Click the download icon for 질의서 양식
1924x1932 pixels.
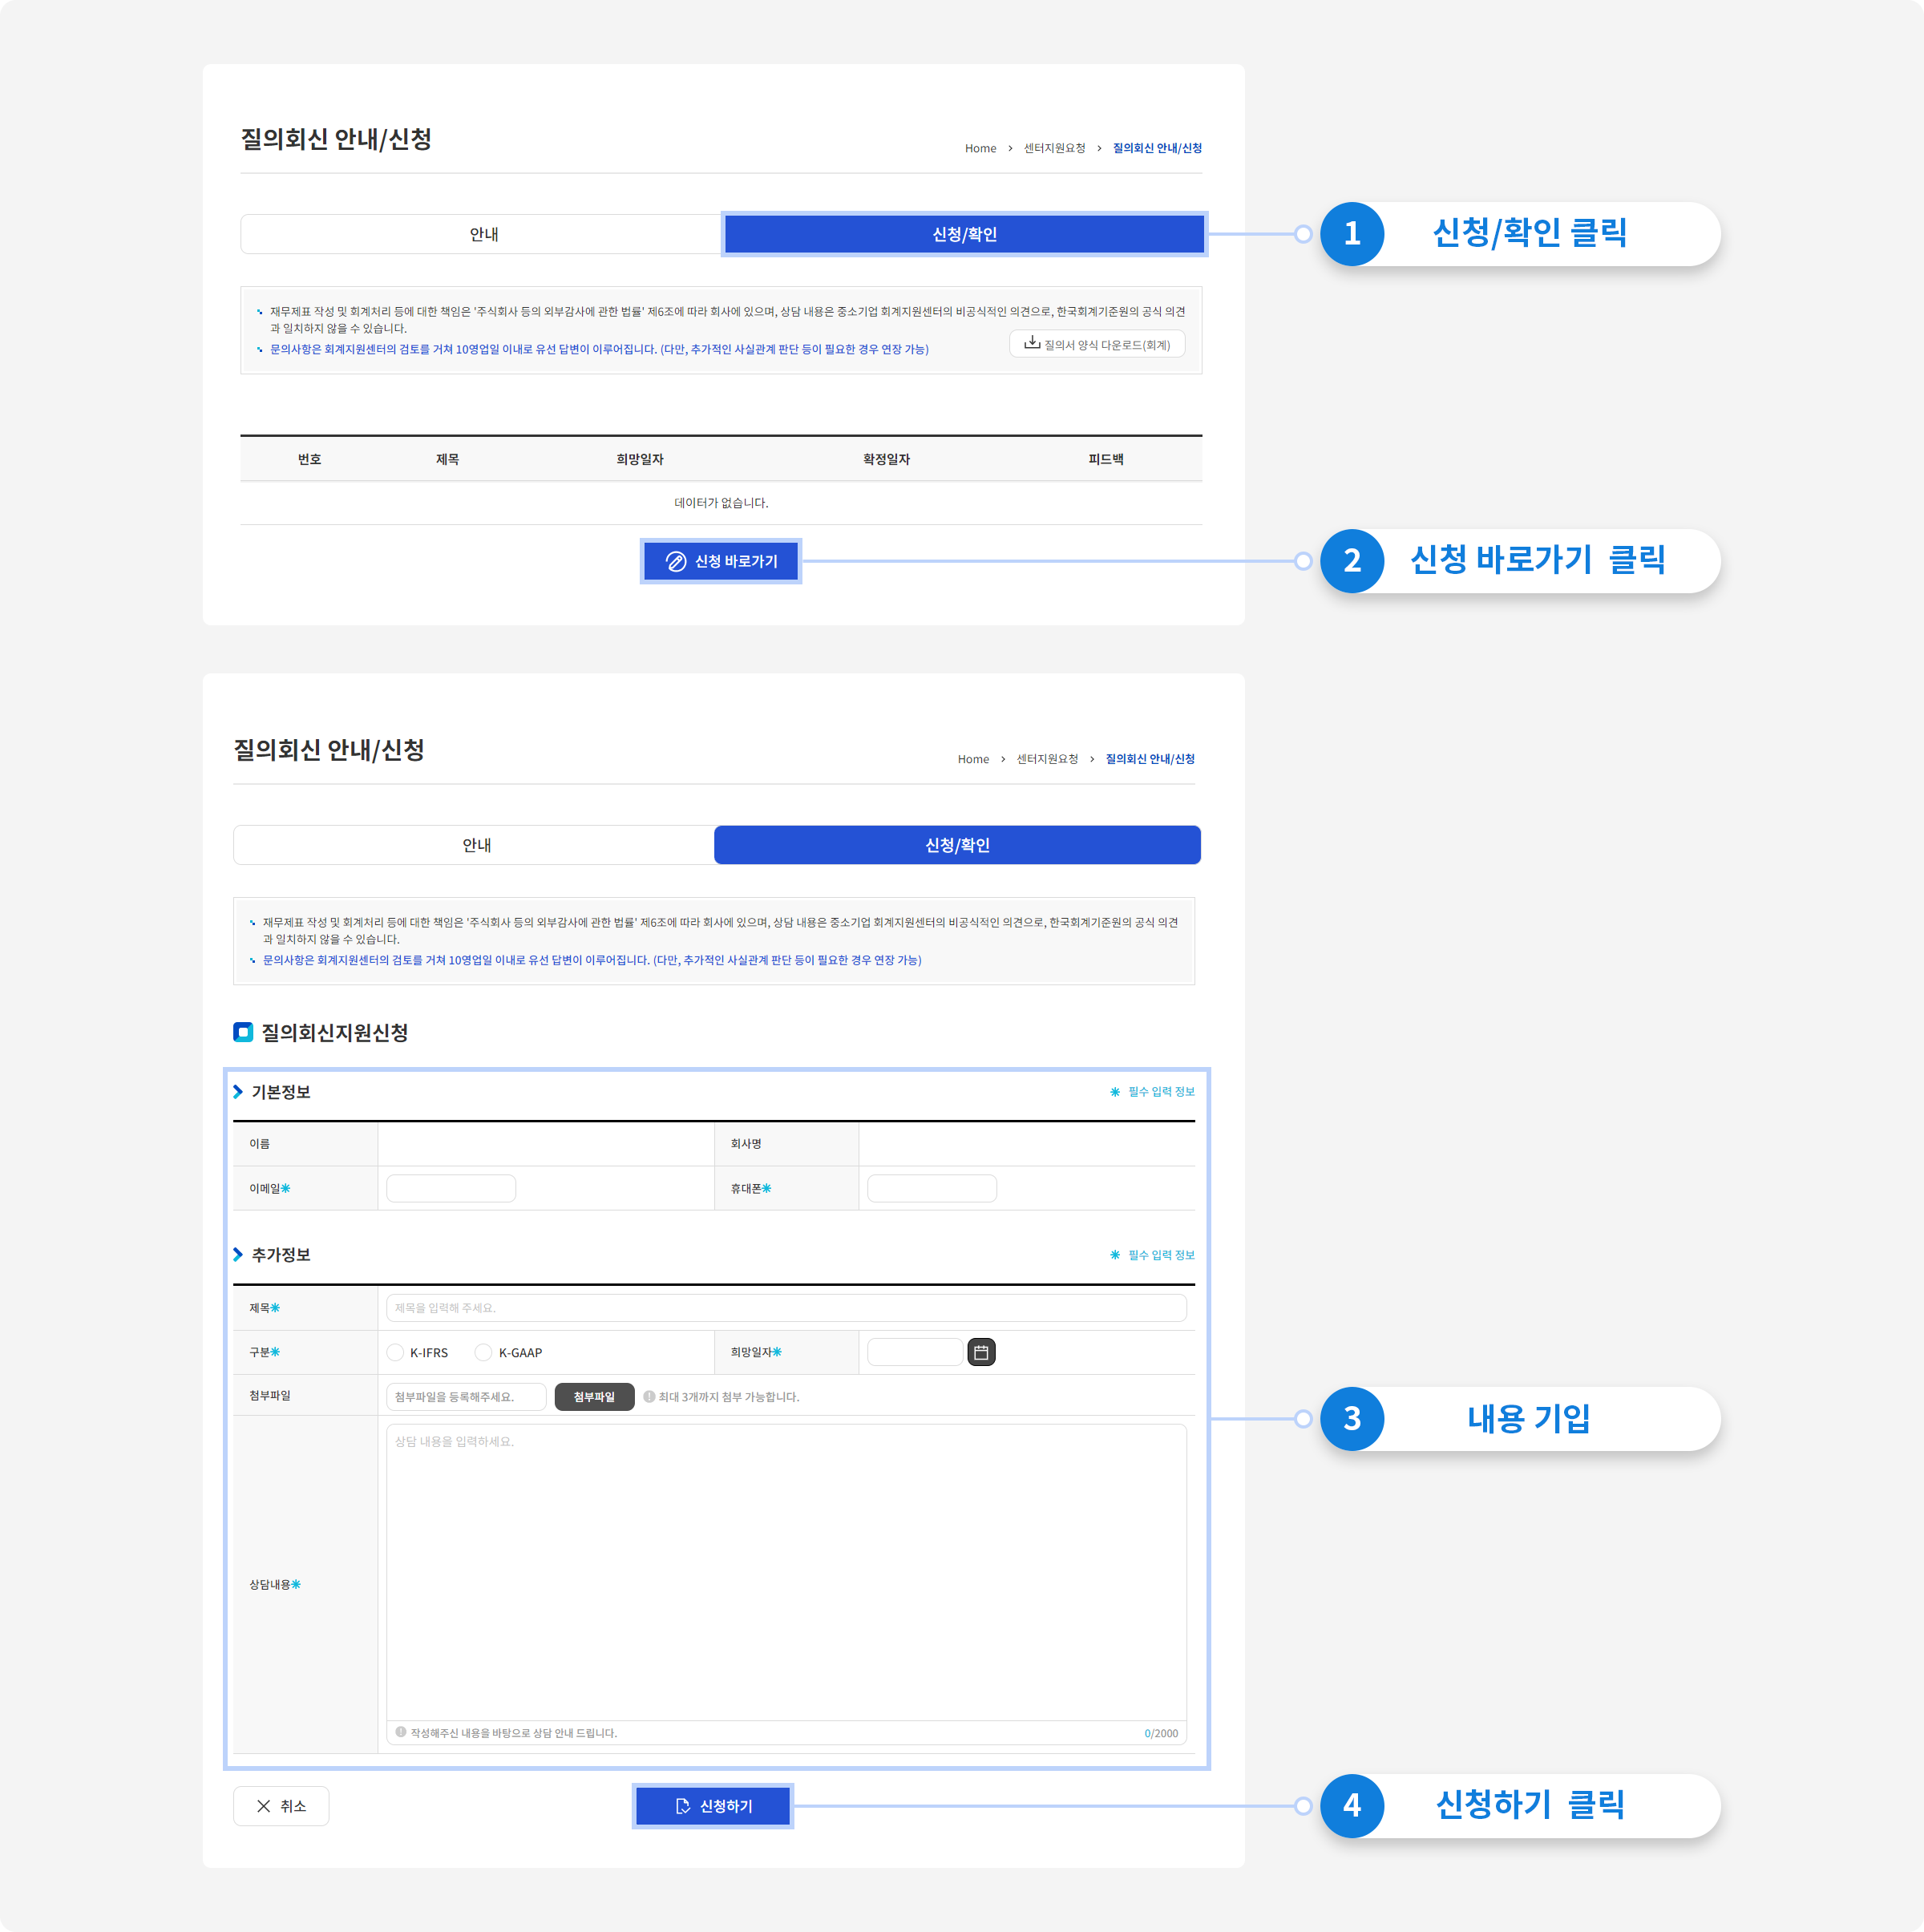[1032, 343]
